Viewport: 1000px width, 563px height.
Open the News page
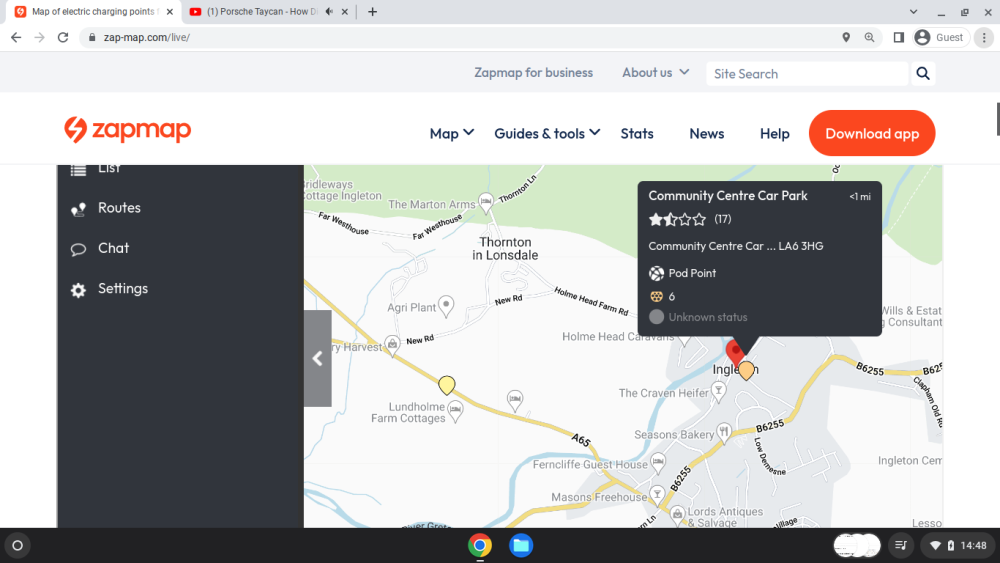pos(707,133)
